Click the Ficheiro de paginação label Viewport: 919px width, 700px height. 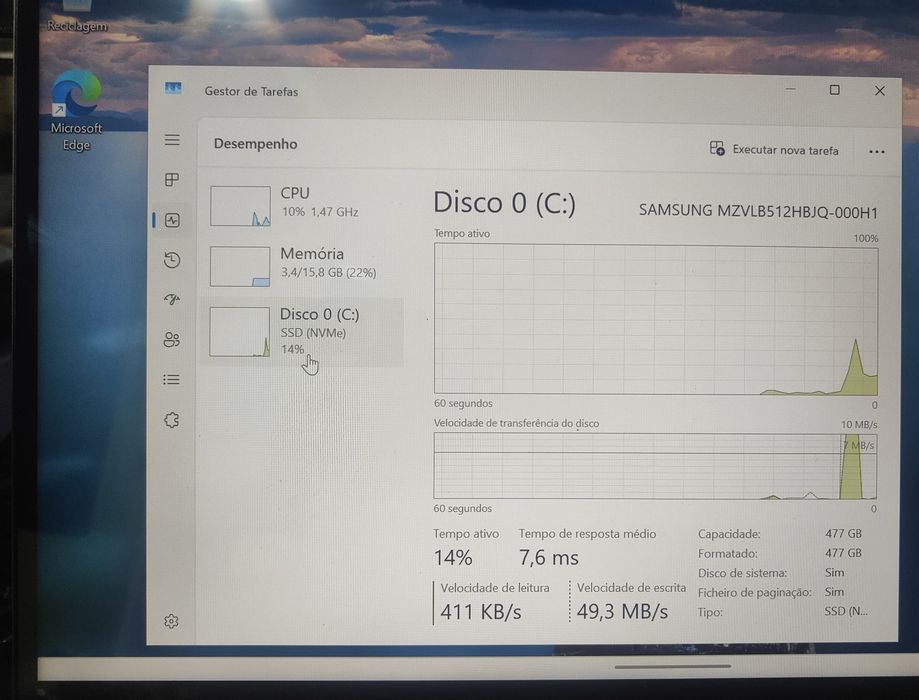click(x=754, y=593)
